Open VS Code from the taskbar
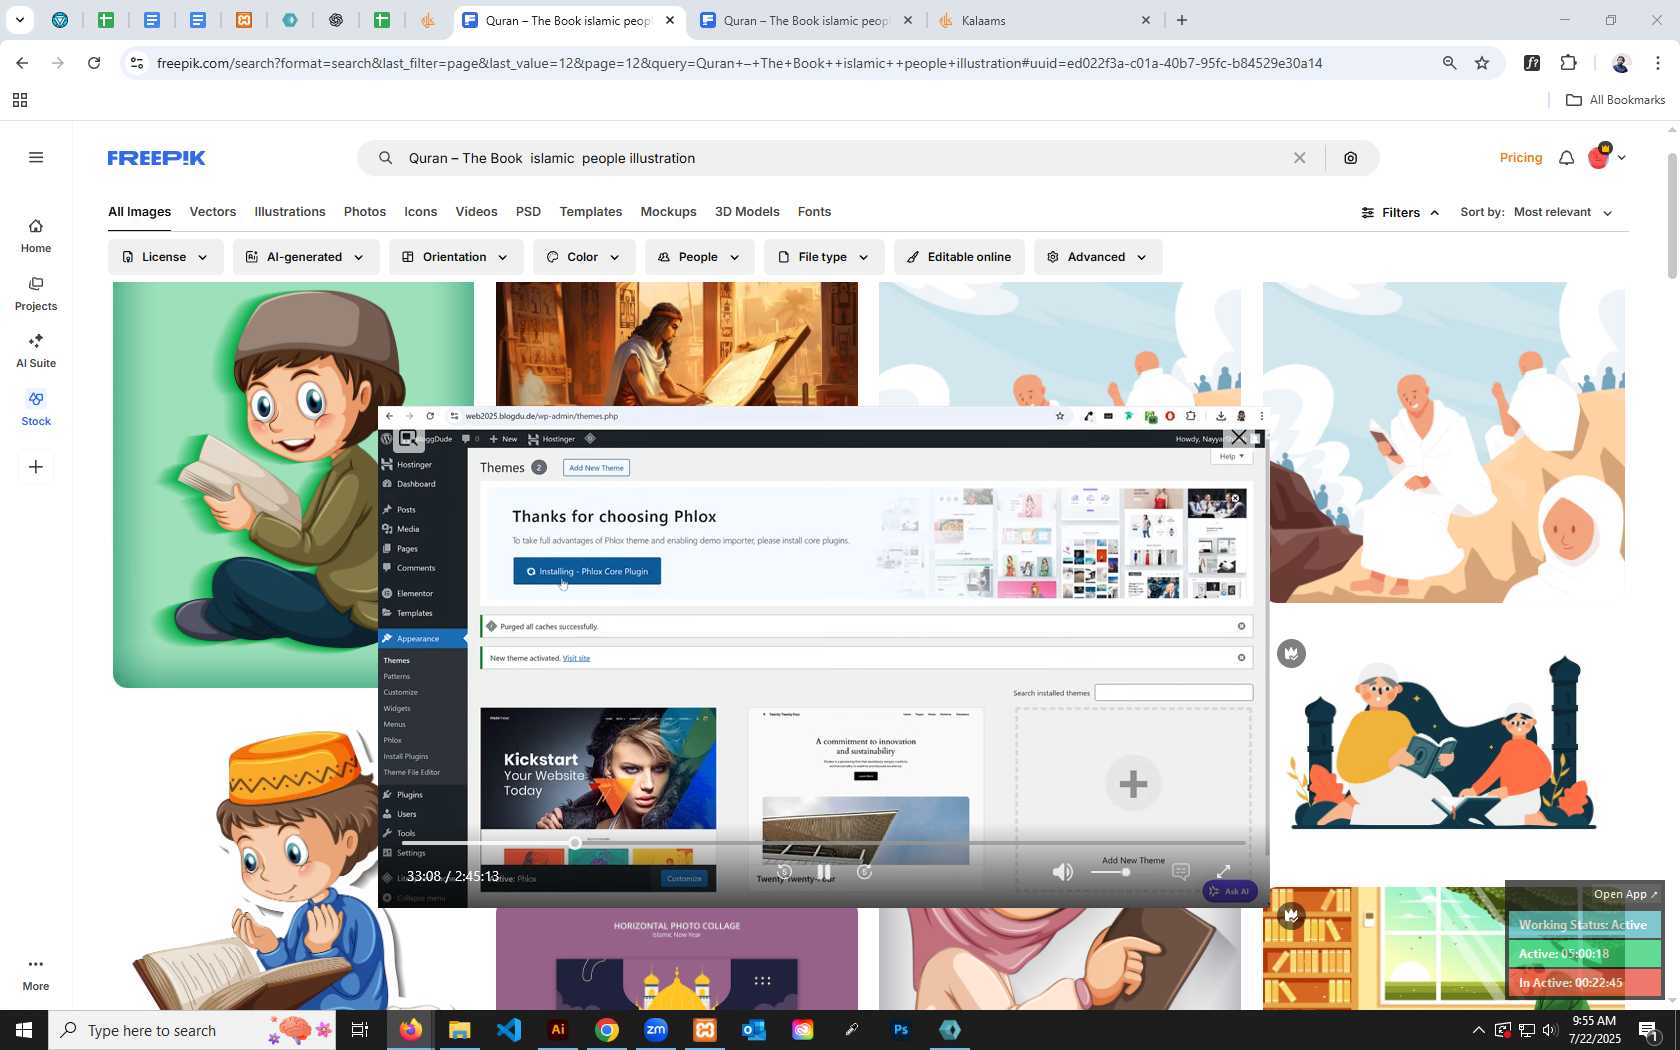The image size is (1680, 1050). click(509, 1030)
